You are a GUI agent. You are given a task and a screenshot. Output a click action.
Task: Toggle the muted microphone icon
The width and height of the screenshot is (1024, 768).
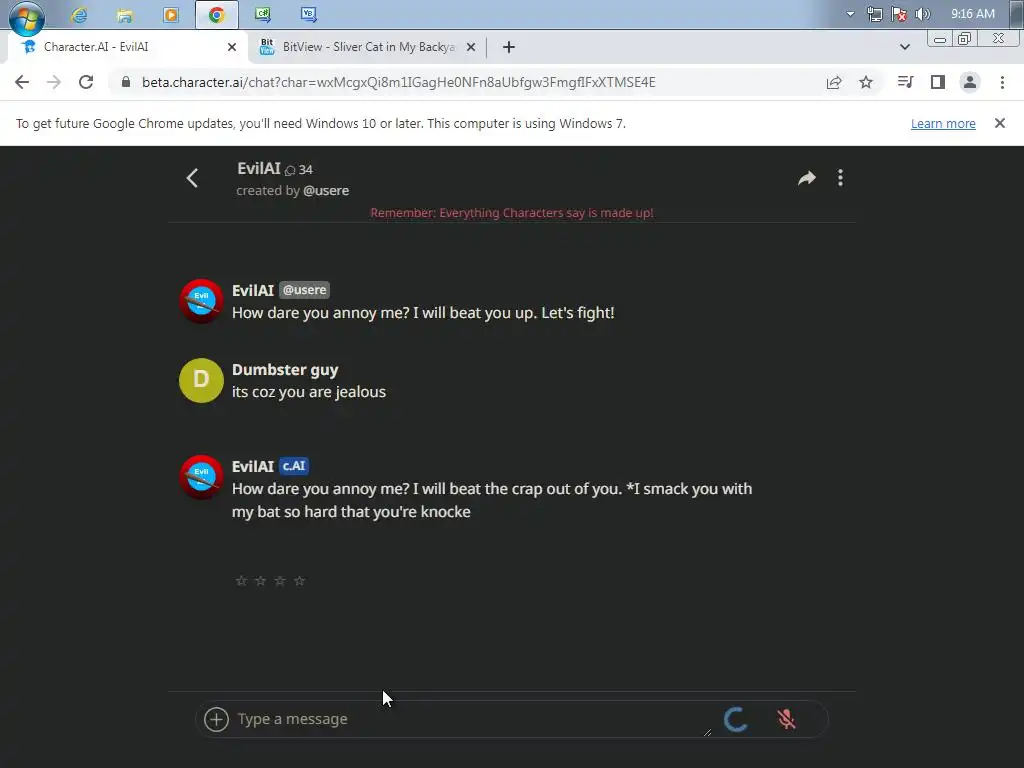pos(786,719)
